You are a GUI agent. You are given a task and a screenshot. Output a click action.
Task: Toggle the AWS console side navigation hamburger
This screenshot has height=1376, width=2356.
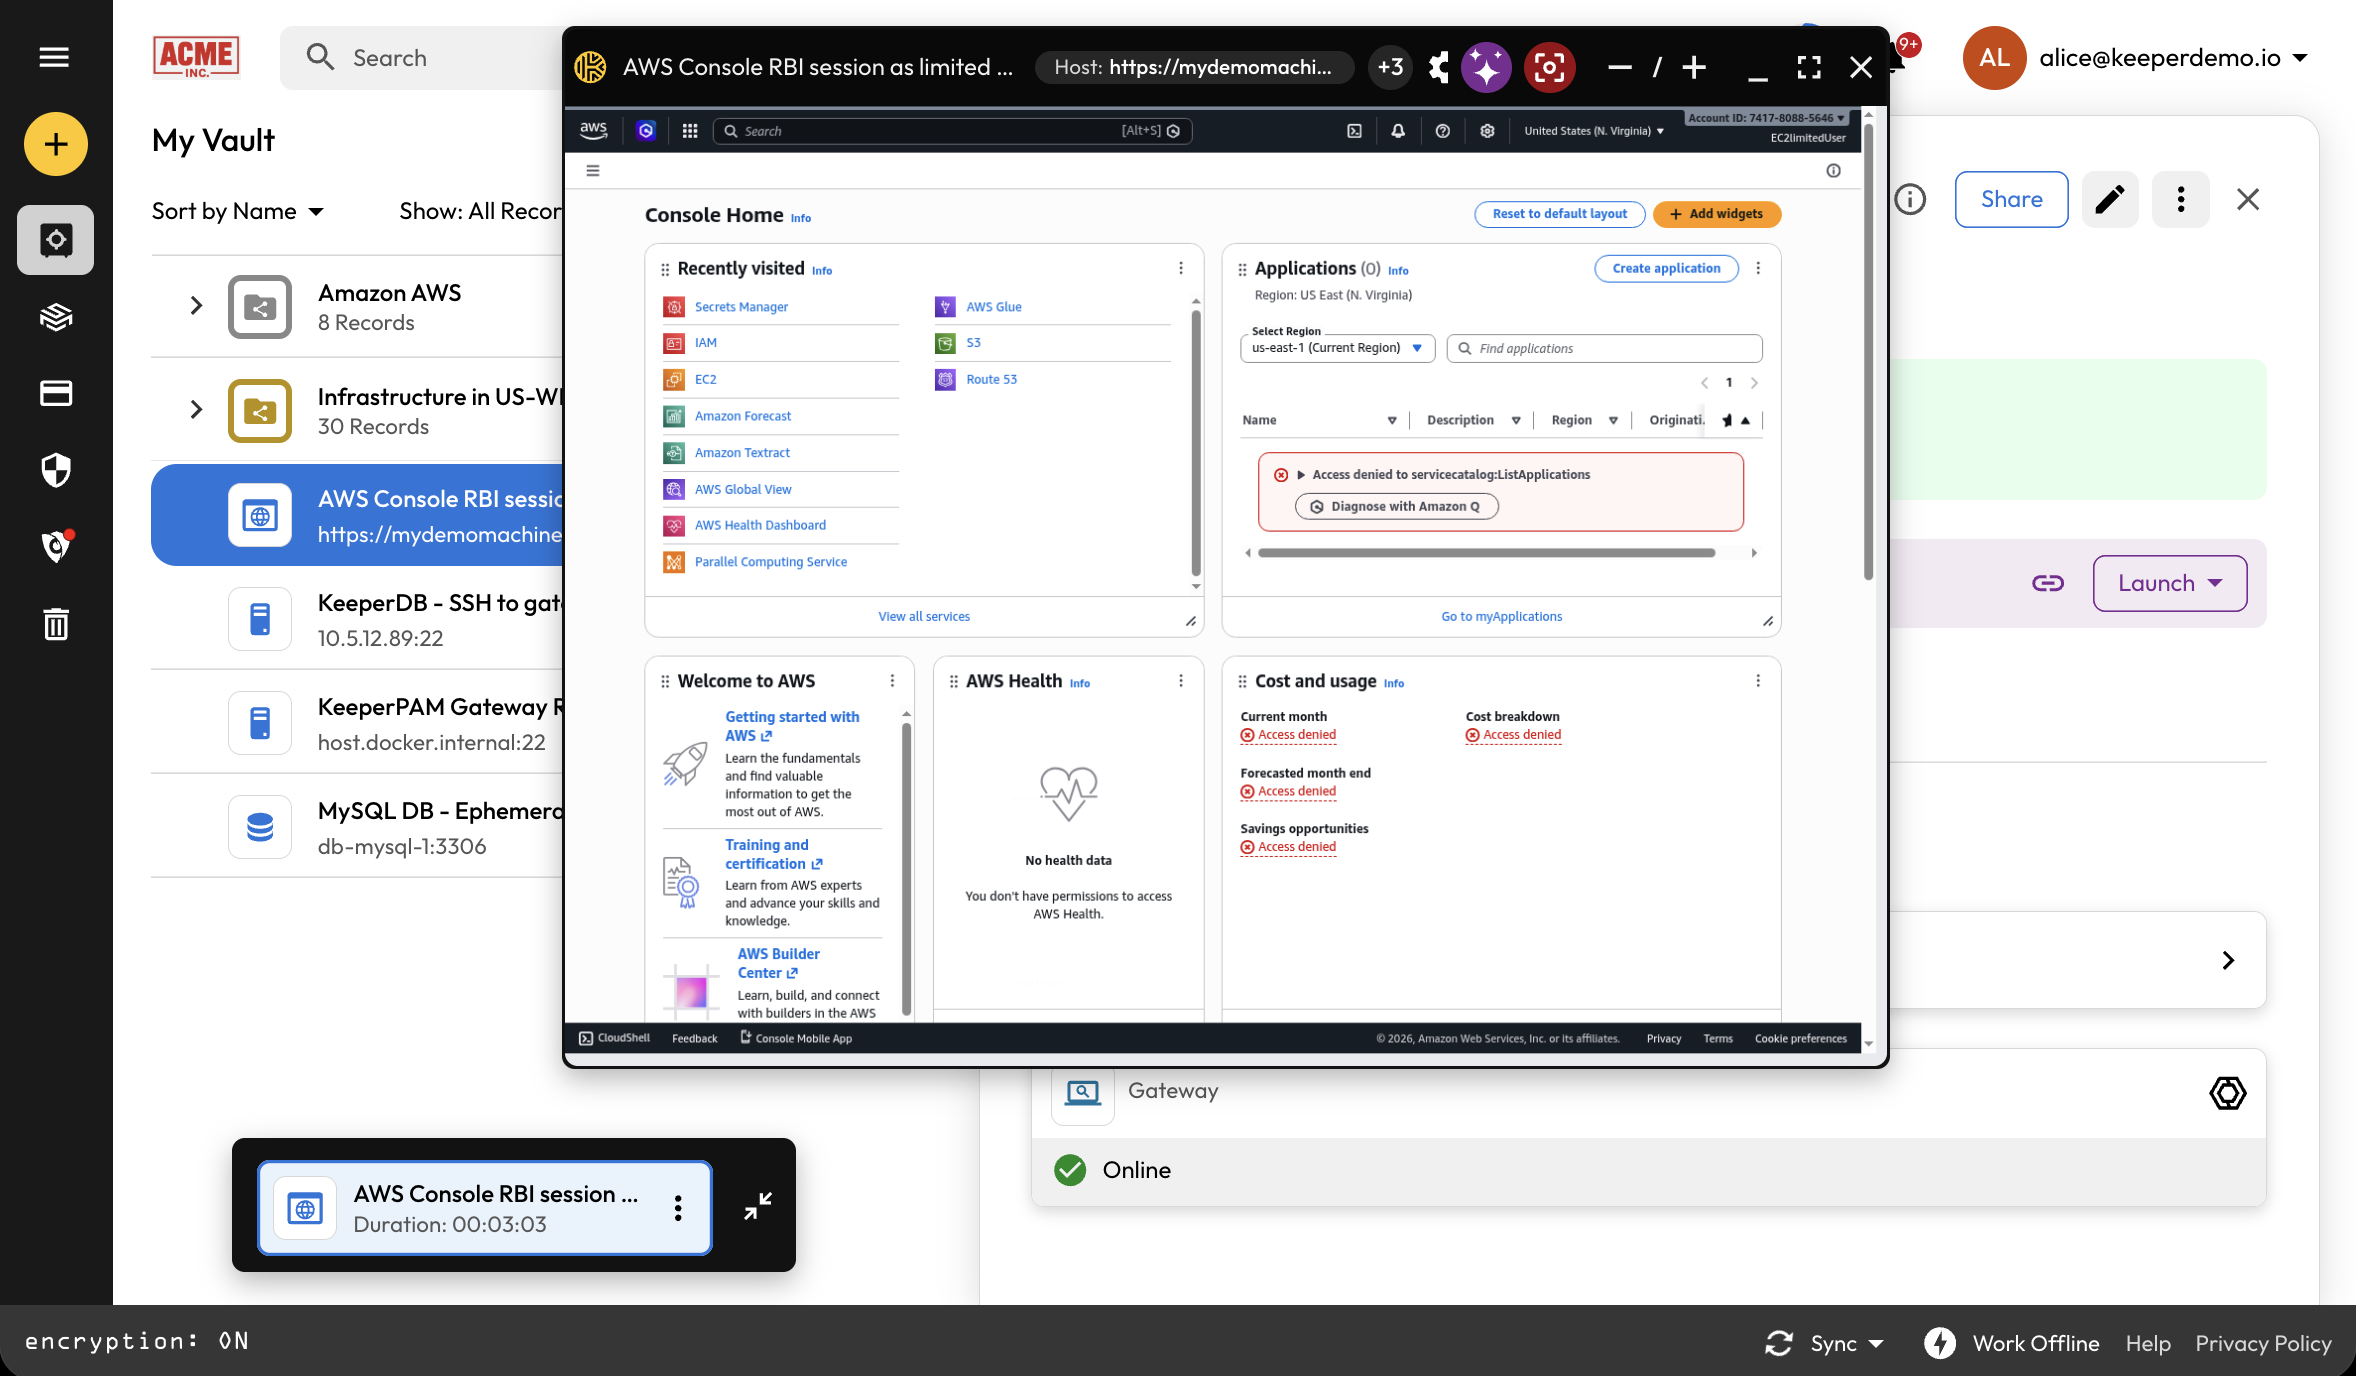click(593, 171)
